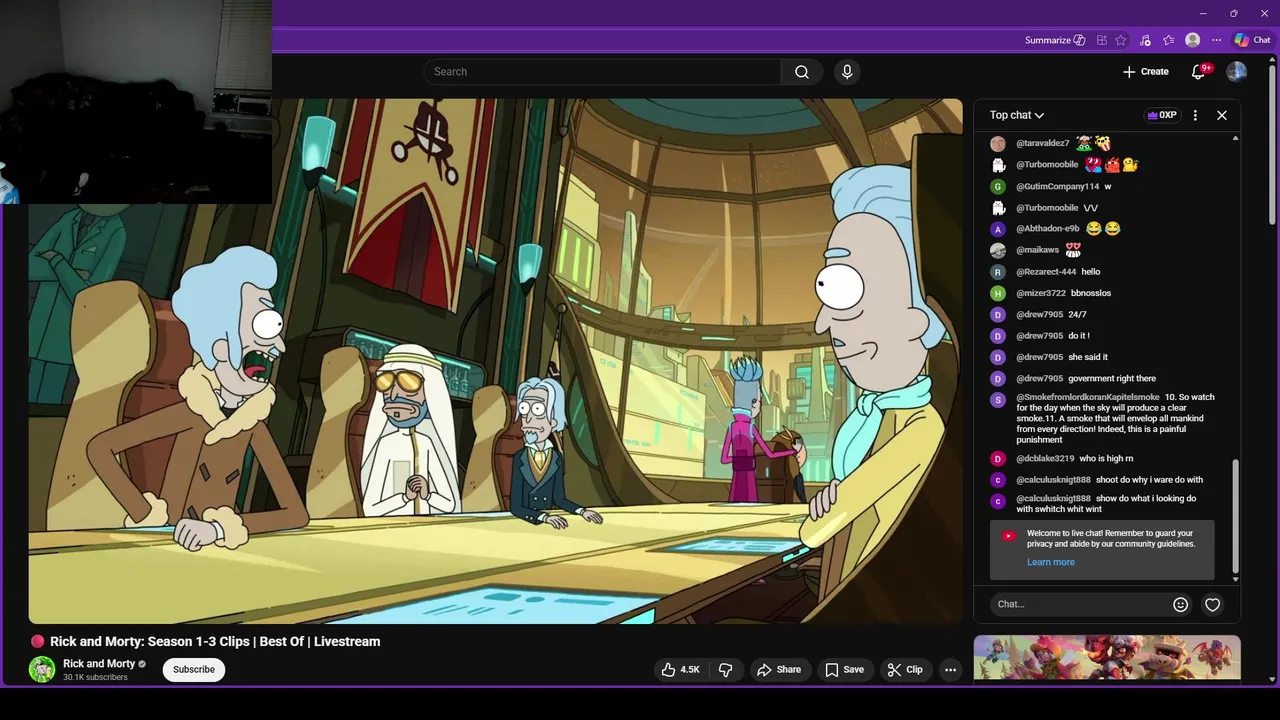The height and width of the screenshot is (720, 1280).
Task: Click the Summarize Copilot button
Action: tap(1055, 40)
